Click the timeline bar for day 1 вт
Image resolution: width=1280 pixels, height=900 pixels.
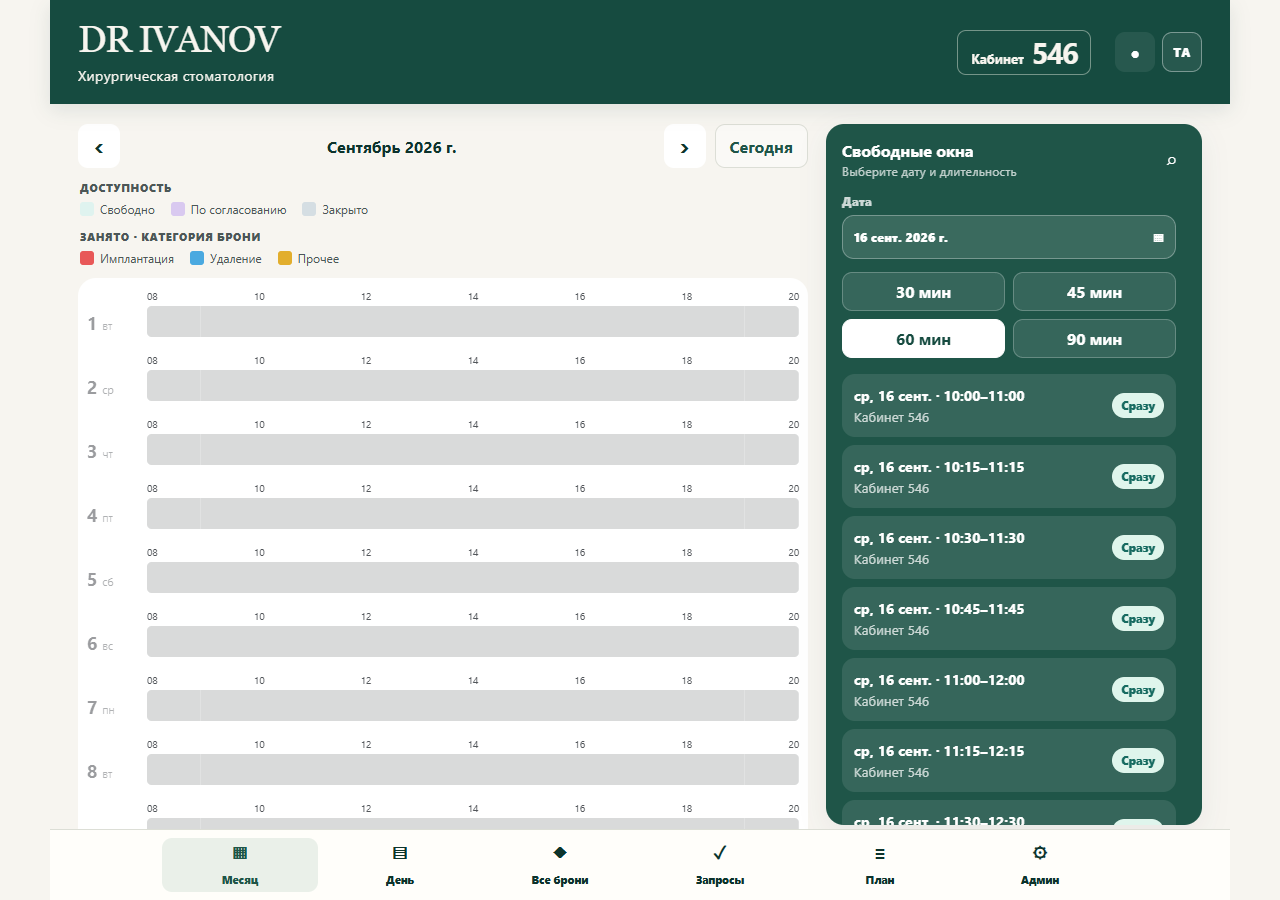(x=473, y=322)
